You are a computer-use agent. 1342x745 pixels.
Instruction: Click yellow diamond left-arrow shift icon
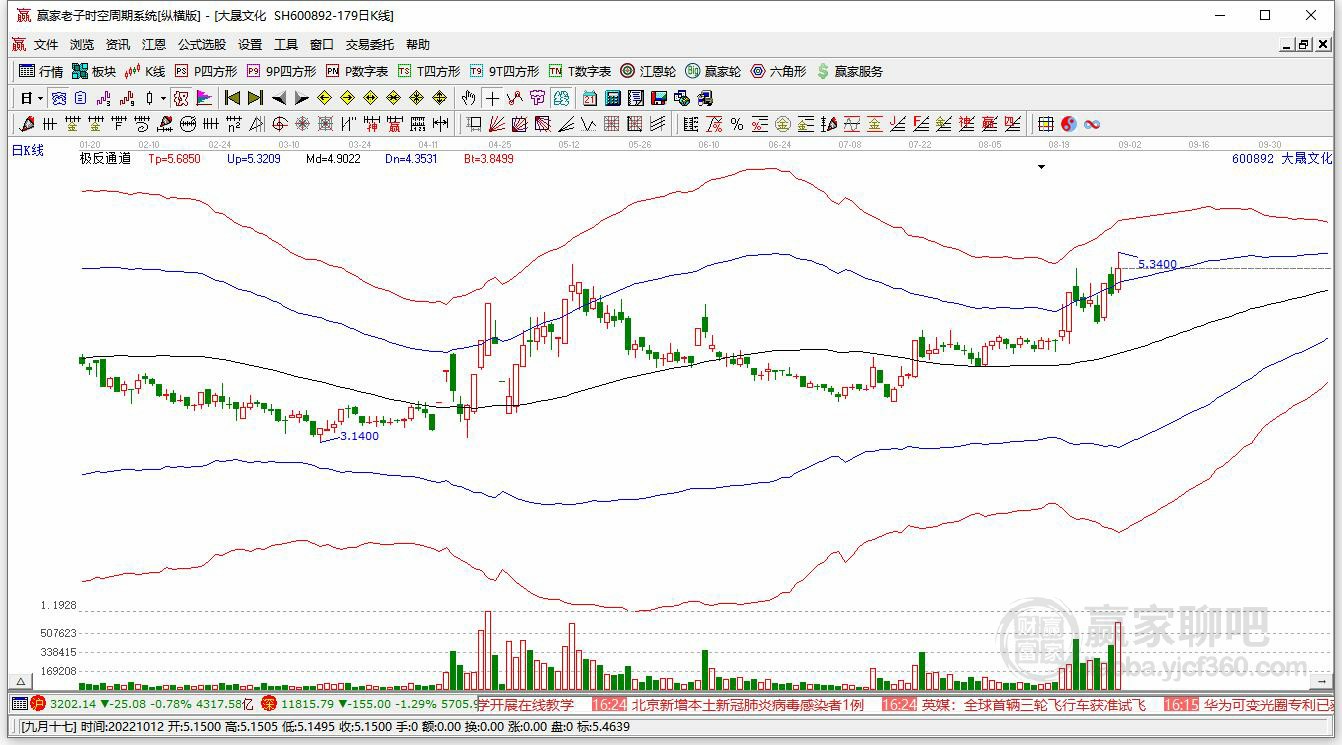pyautogui.click(x=324, y=98)
